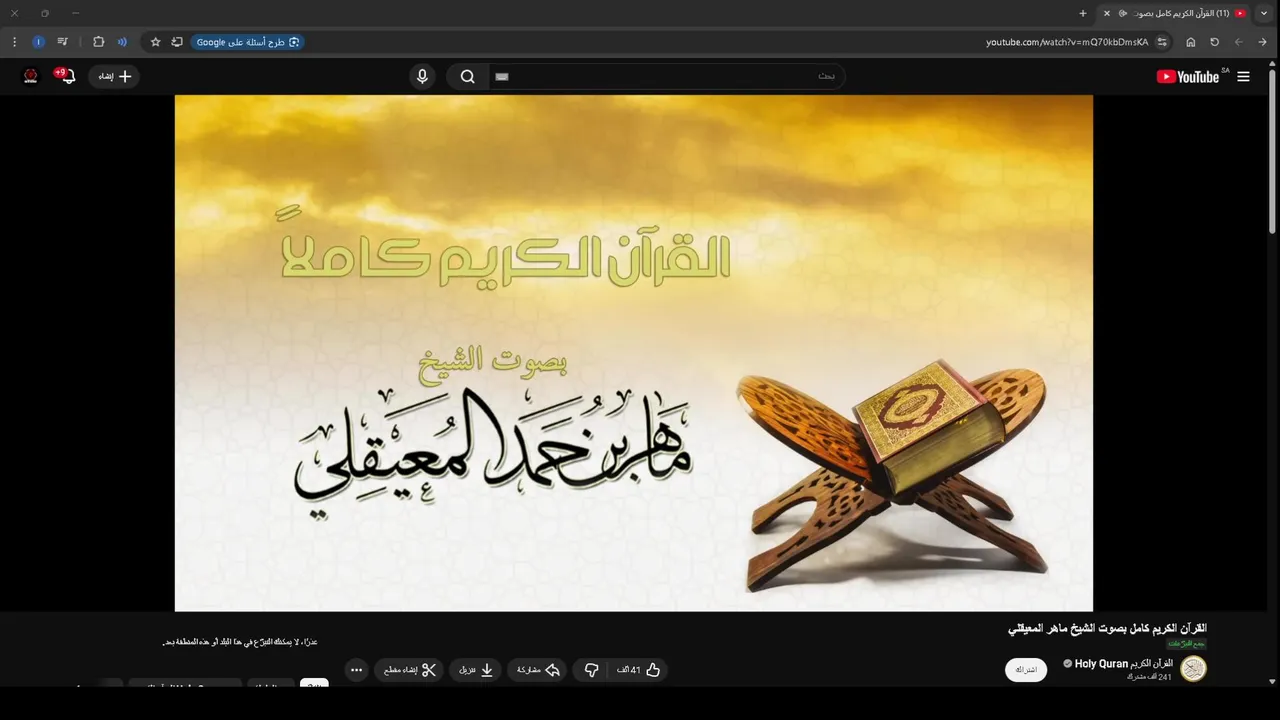Open YouTube notifications bell
The width and height of the screenshot is (1280, 720).
[66, 76]
